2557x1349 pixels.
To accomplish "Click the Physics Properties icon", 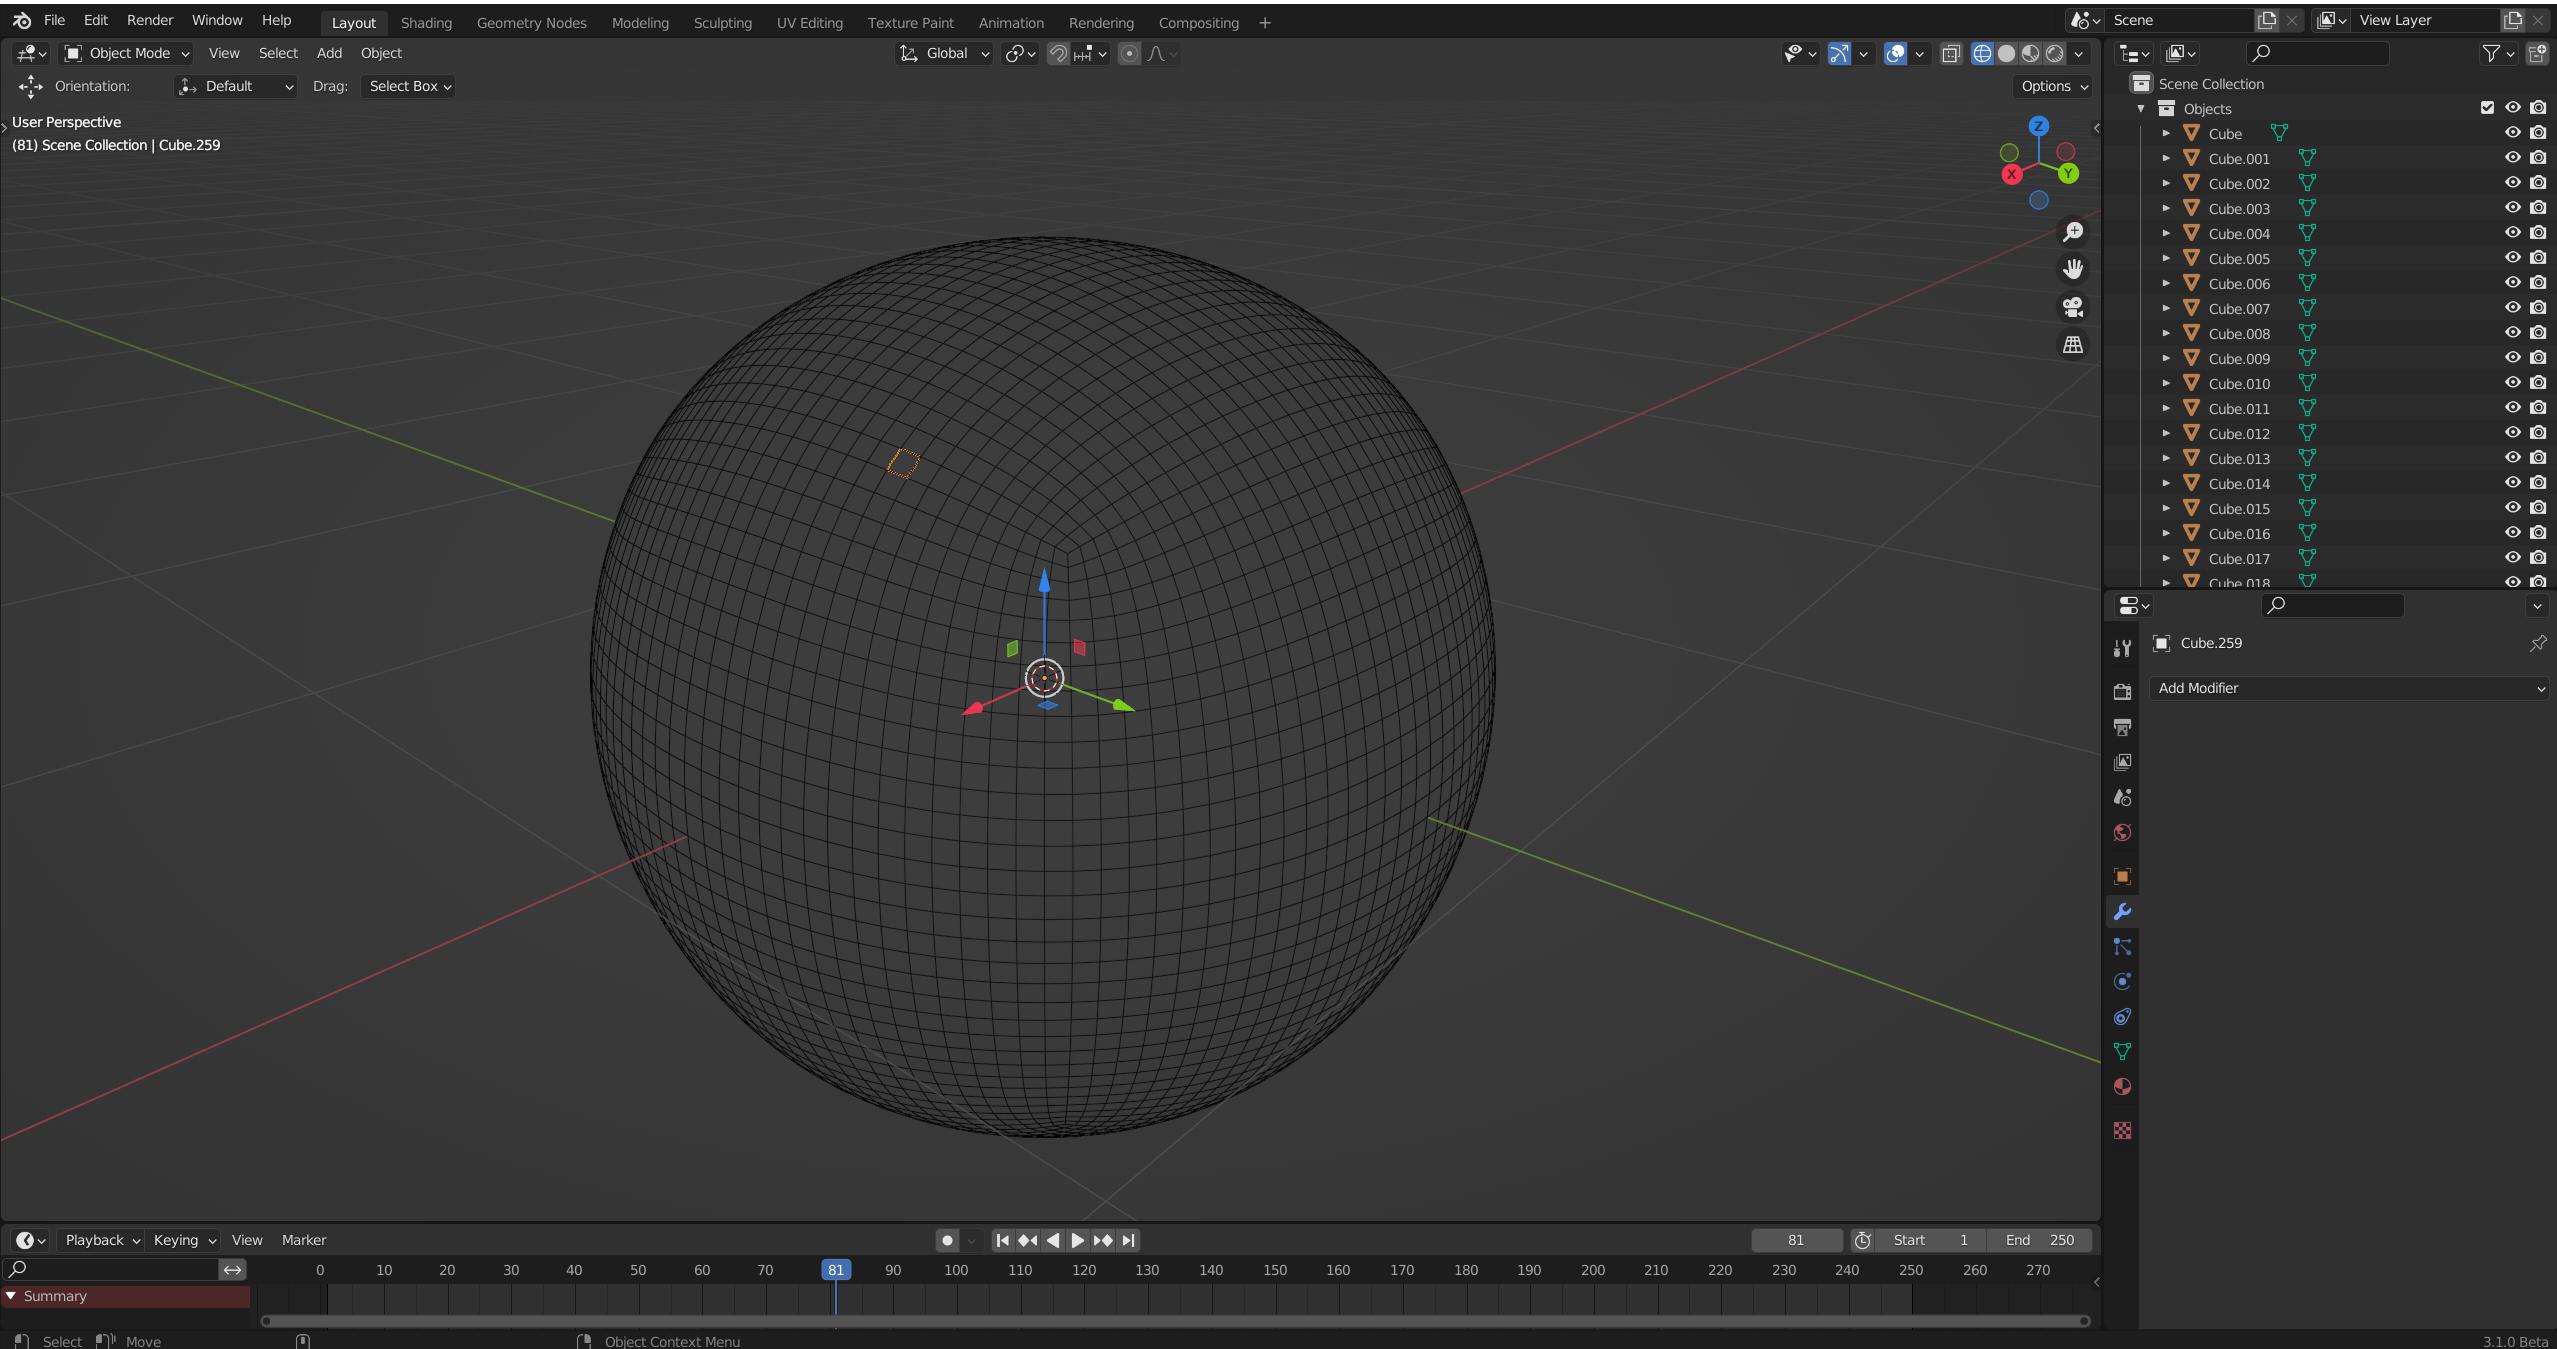I will [2124, 981].
